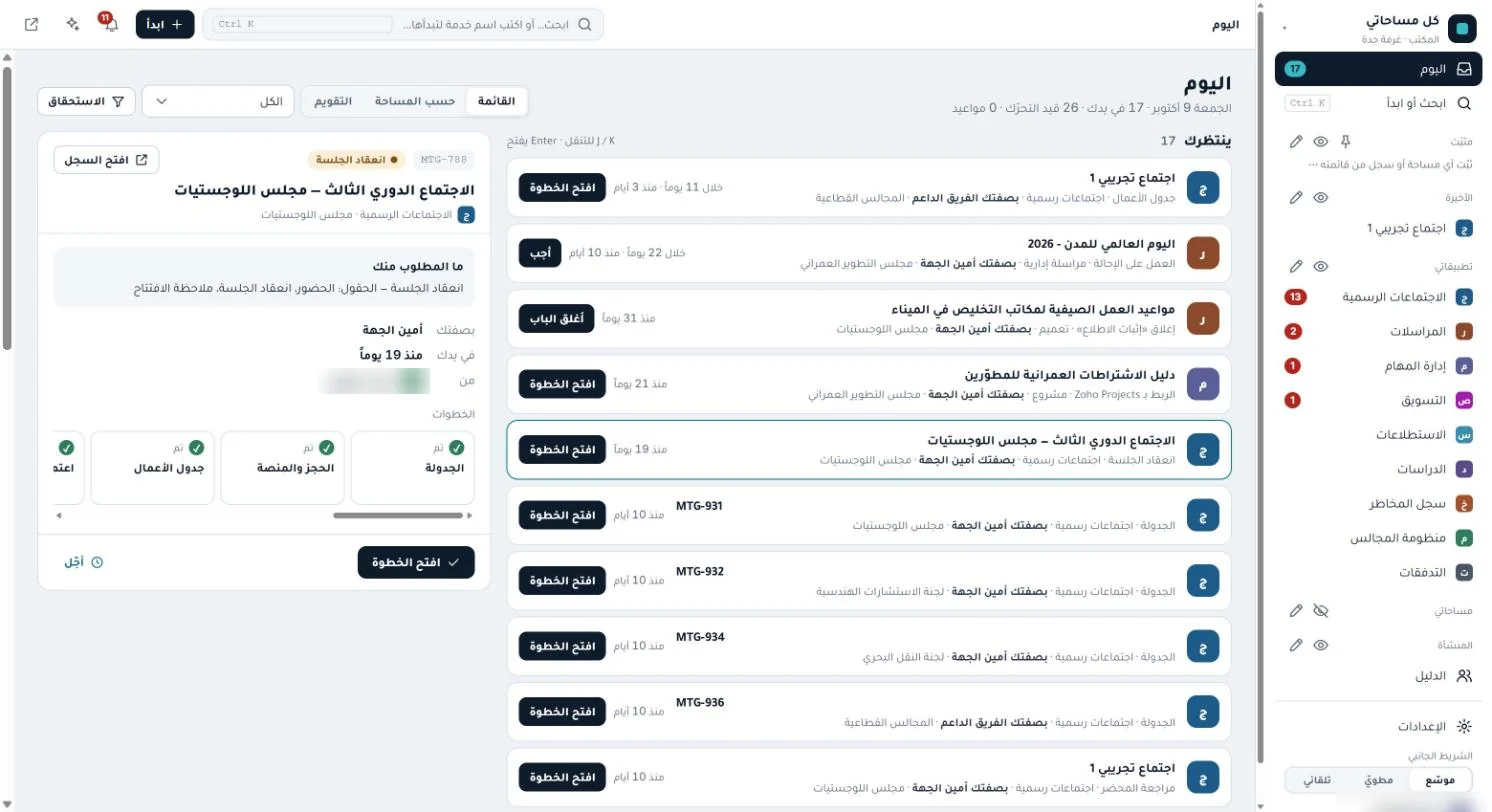
Task: Click افتح الخطوة button in detail panel
Action: 416,562
